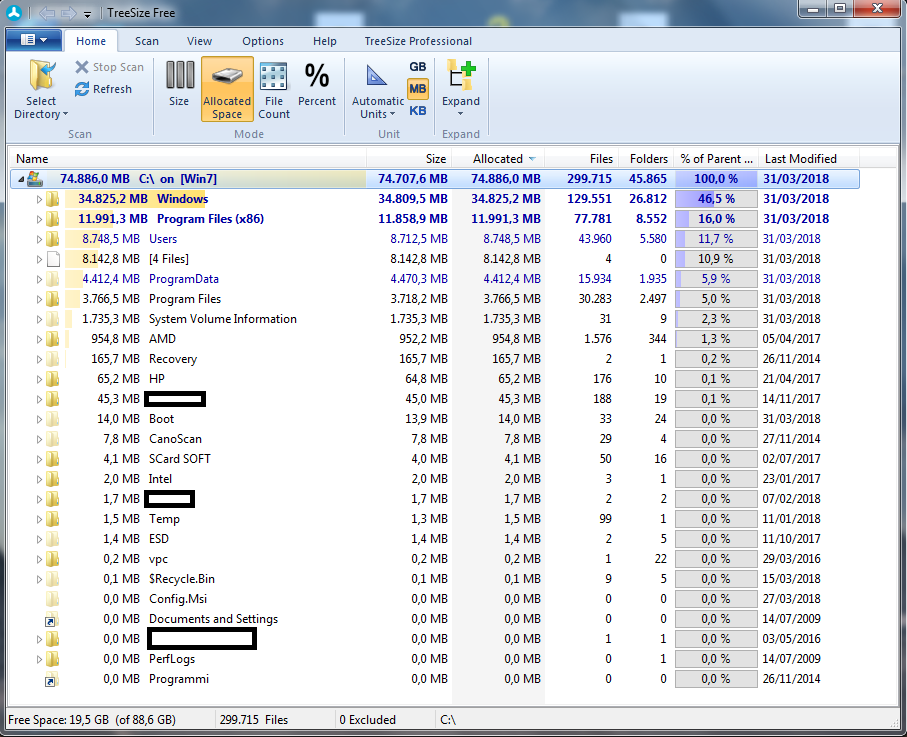Open the View tab
This screenshot has height=737, width=907.
click(199, 41)
